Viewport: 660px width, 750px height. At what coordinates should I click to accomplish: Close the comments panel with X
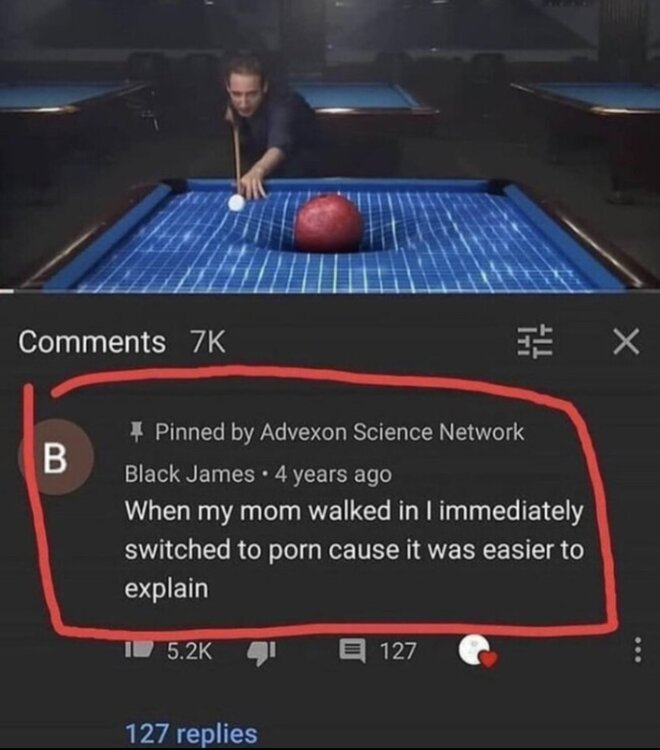[x=626, y=342]
